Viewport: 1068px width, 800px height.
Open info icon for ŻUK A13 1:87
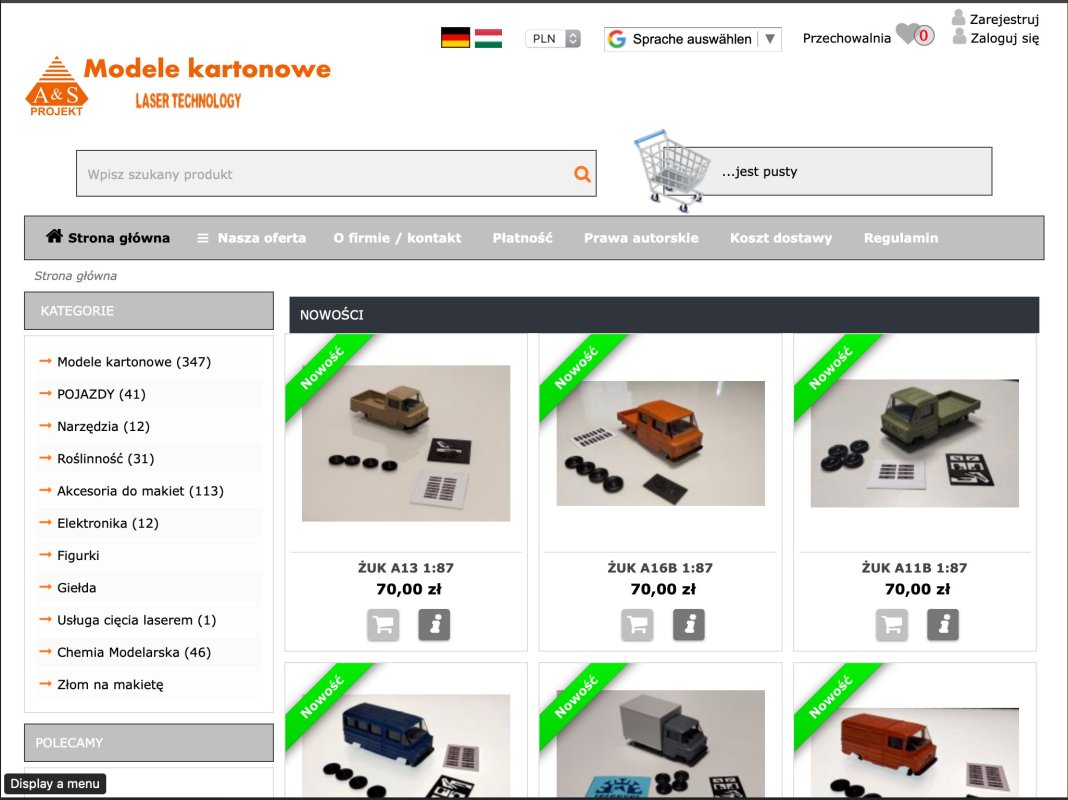[x=434, y=625]
